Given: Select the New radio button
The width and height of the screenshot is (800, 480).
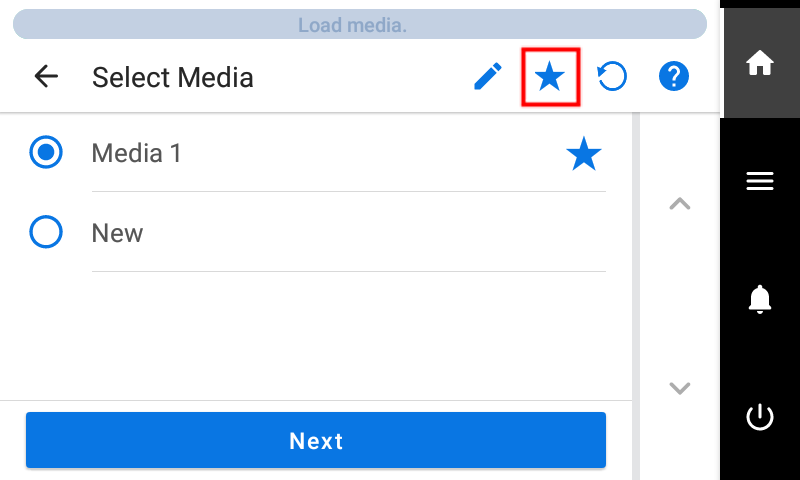Looking at the screenshot, I should pyautogui.click(x=46, y=233).
